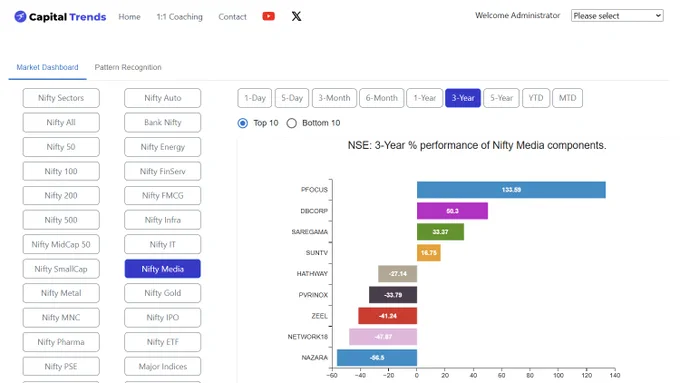680x383 pixels.
Task: Click the SUNTV orange bar
Action: (429, 253)
